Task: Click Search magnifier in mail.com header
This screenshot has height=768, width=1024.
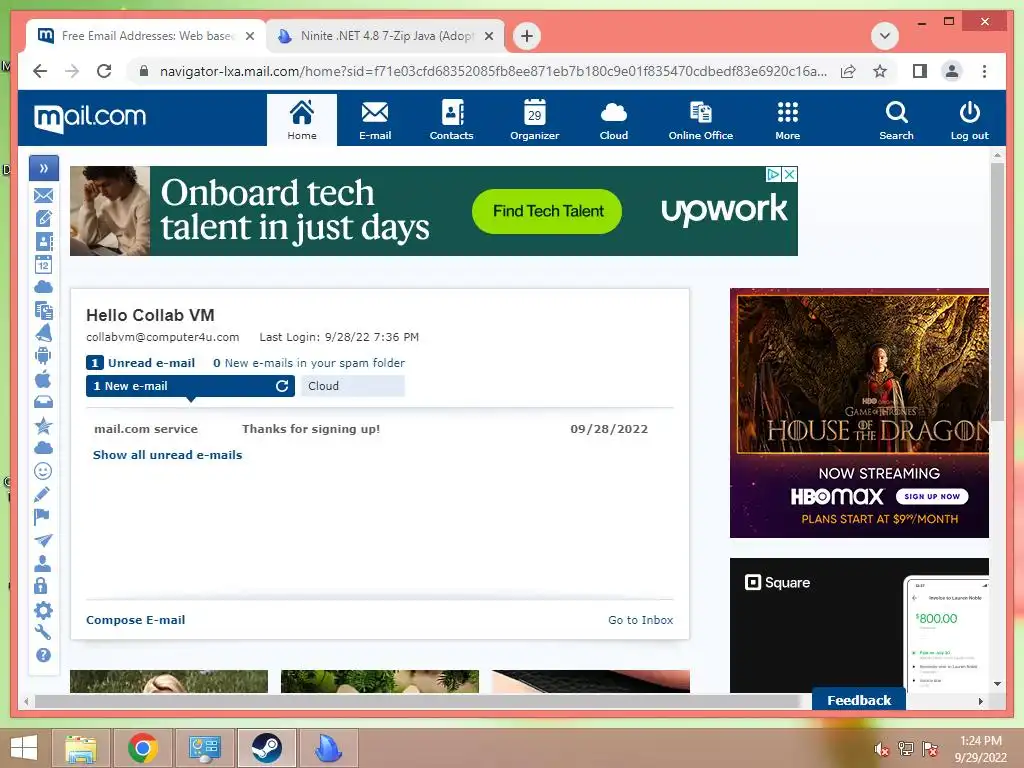Action: click(x=896, y=120)
